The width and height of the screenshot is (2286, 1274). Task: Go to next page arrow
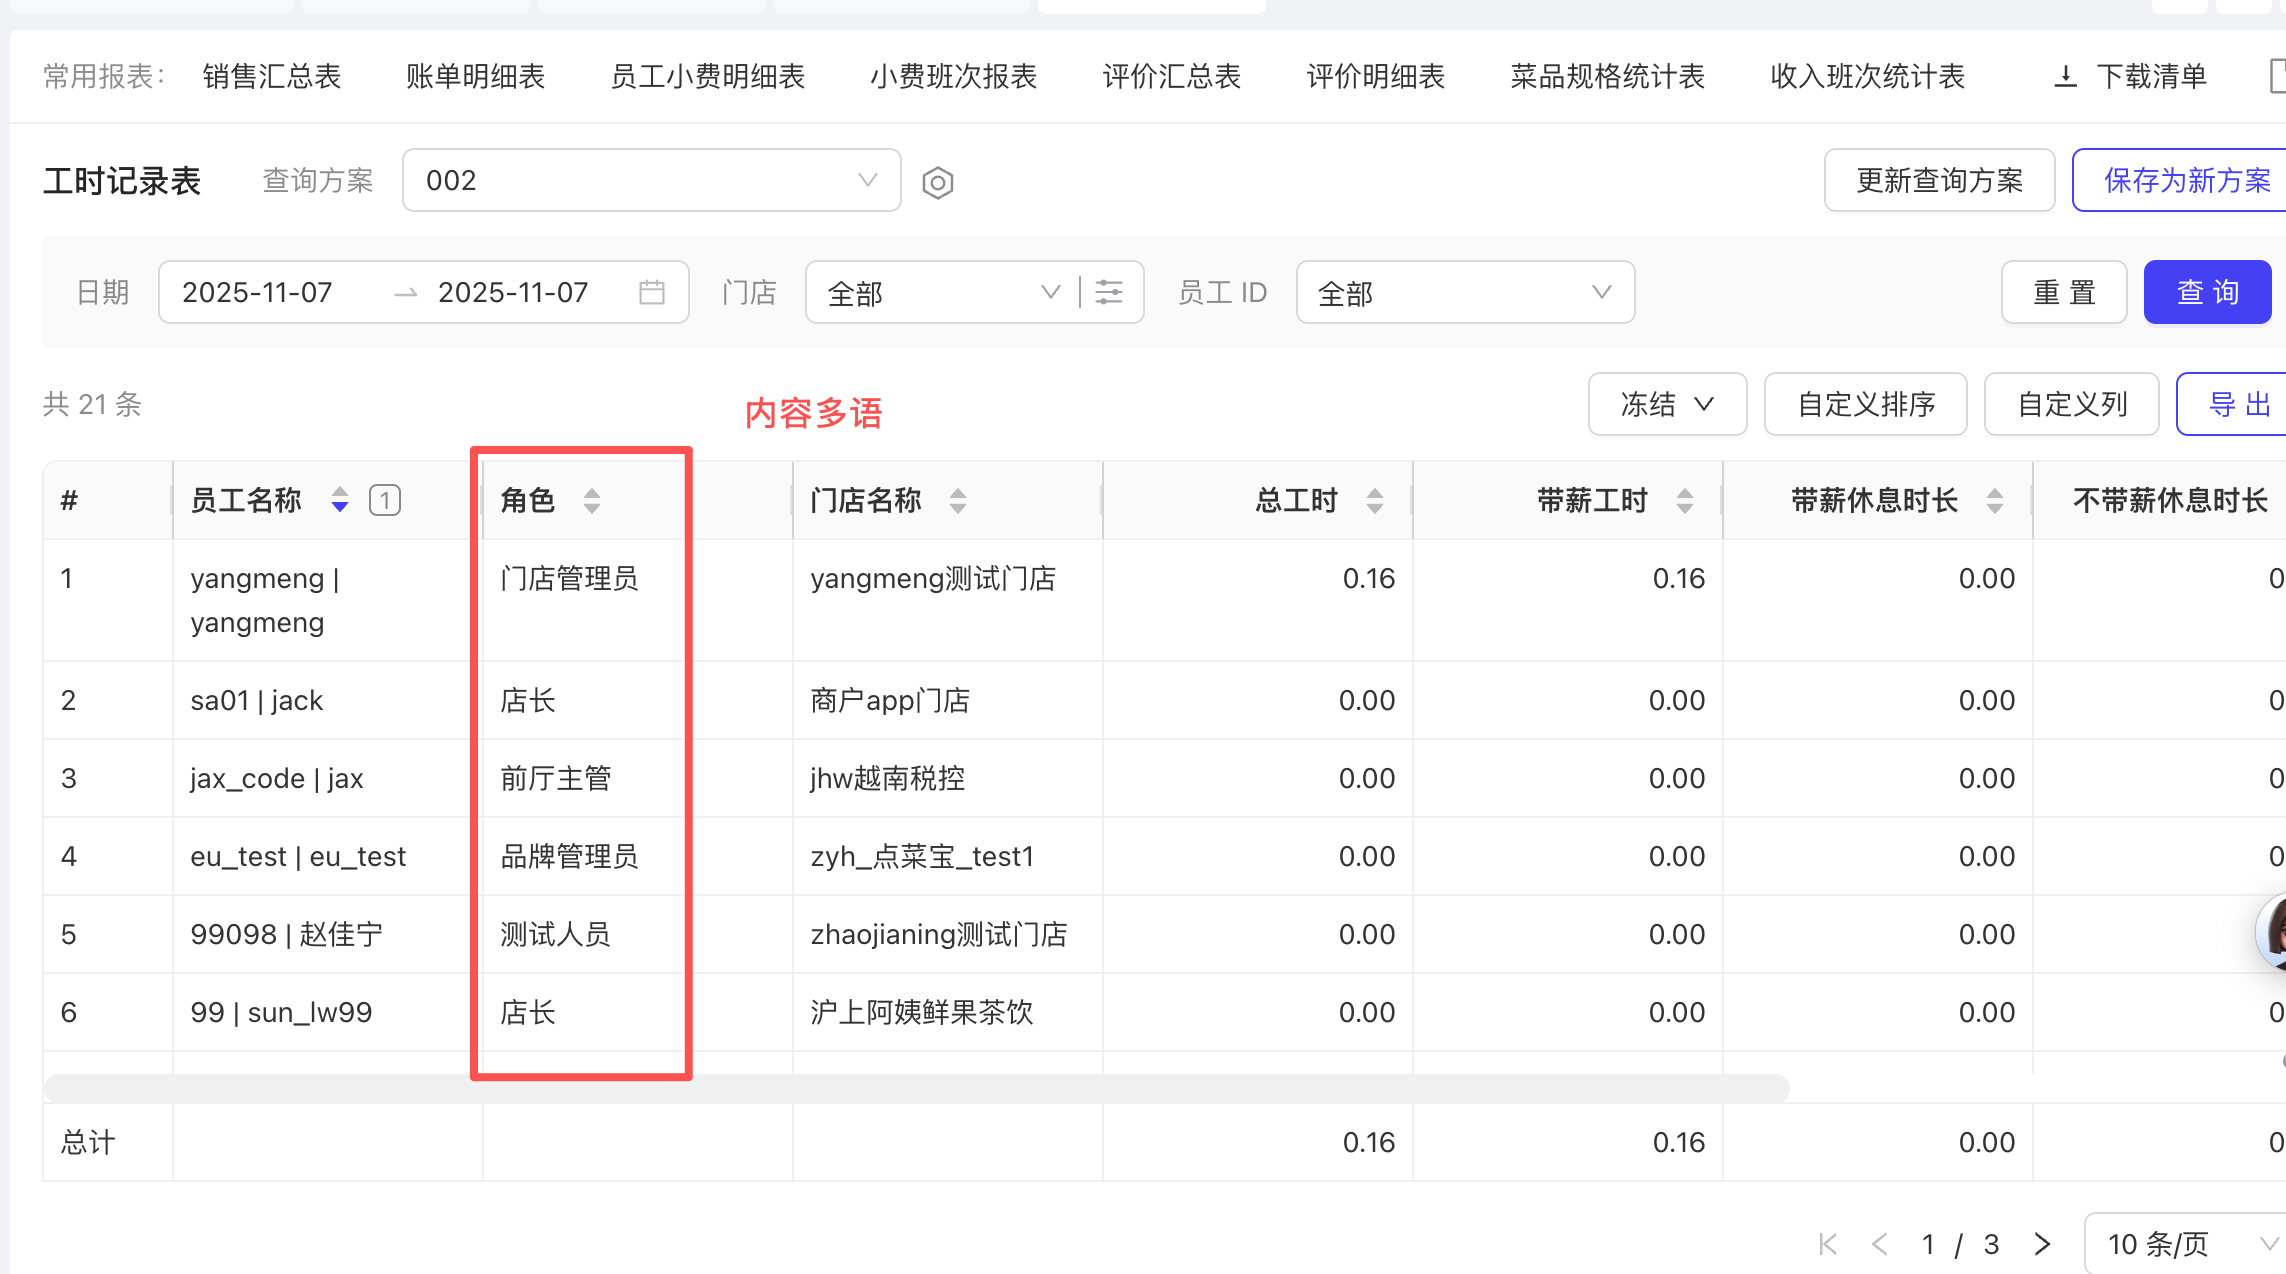click(2042, 1244)
